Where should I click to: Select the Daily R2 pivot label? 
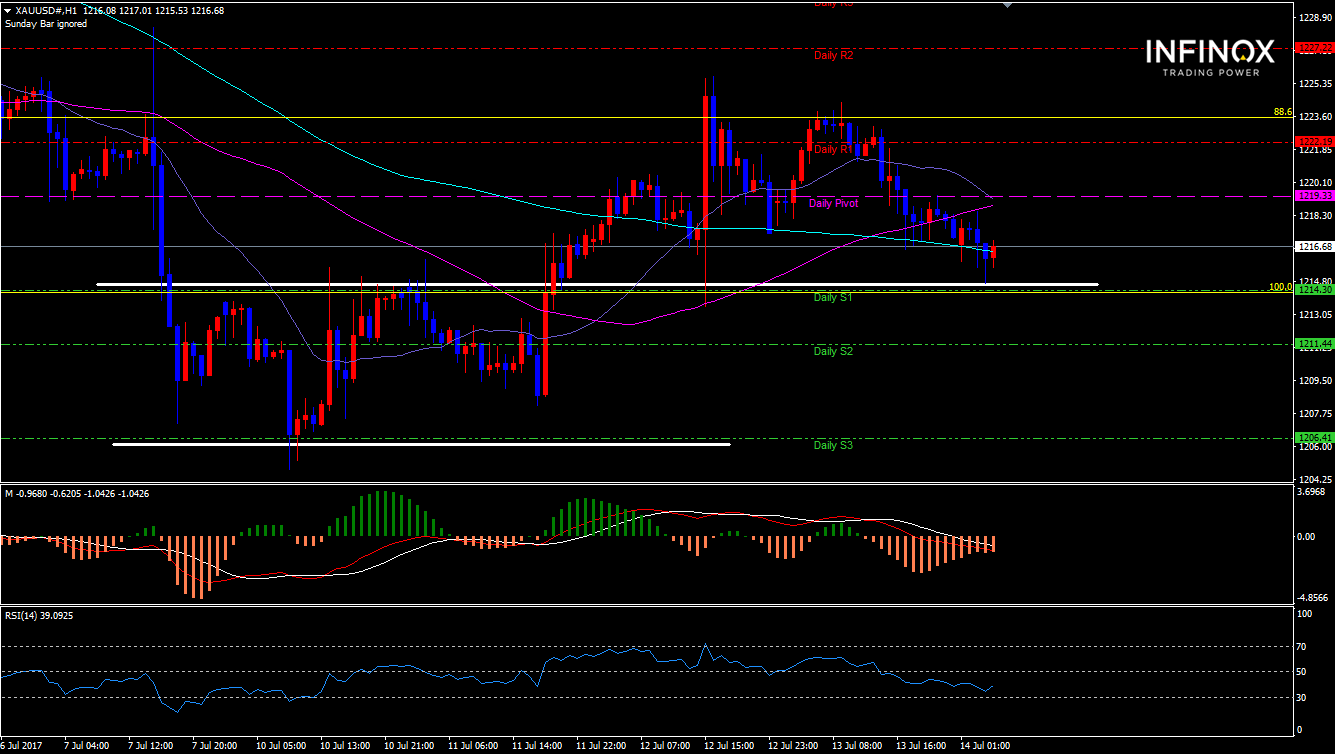pos(833,56)
